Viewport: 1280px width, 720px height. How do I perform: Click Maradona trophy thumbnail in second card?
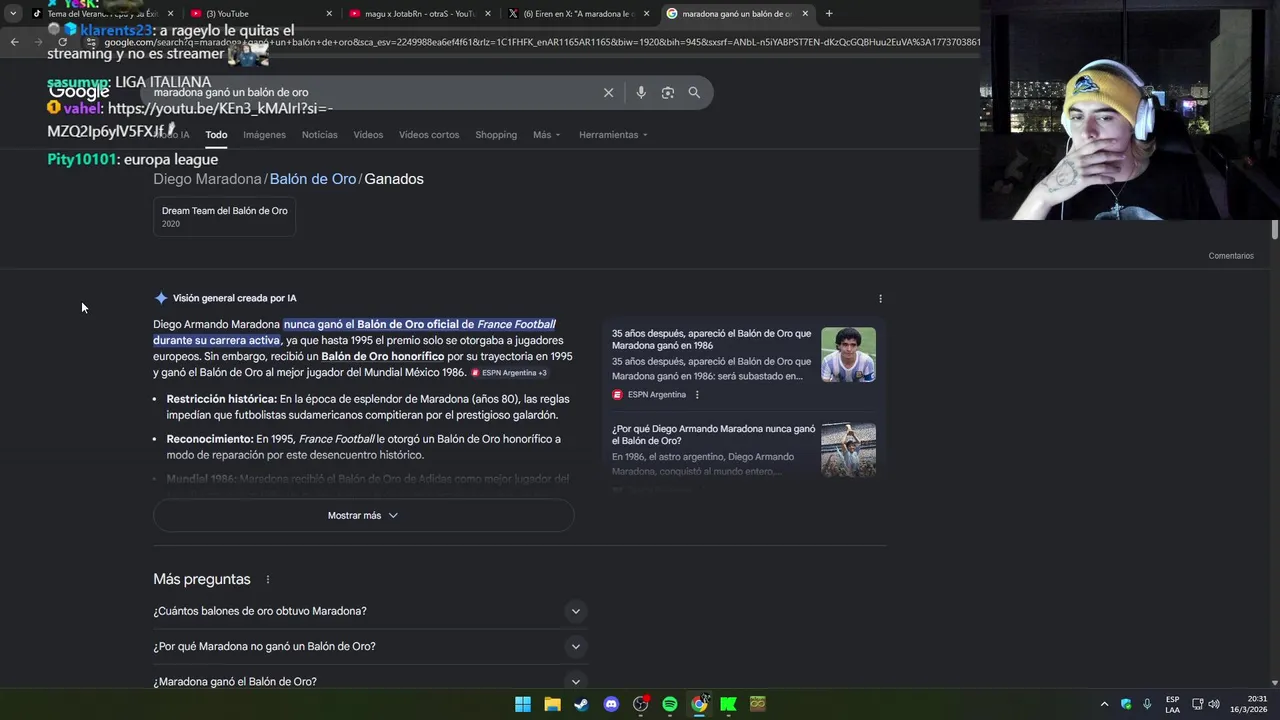848,450
